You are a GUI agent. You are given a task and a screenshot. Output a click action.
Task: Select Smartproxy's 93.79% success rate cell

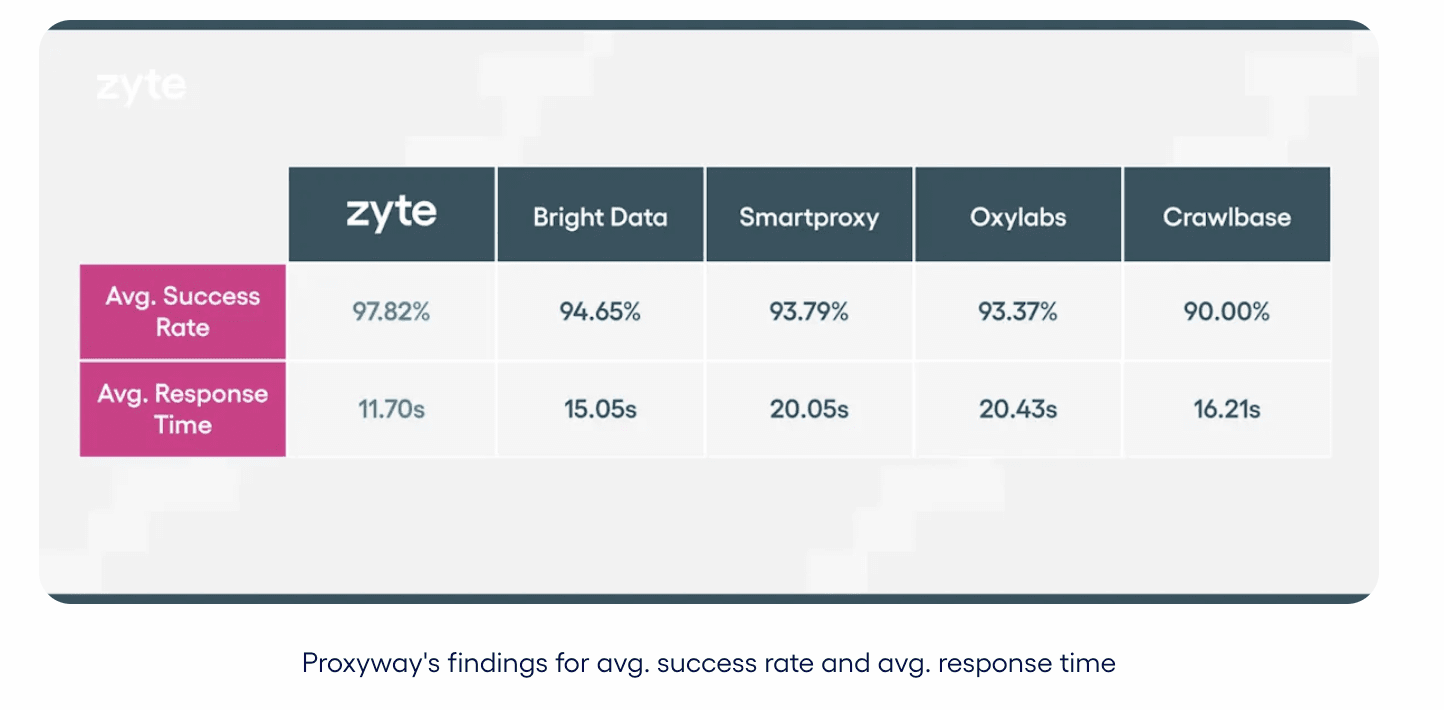[x=809, y=312]
